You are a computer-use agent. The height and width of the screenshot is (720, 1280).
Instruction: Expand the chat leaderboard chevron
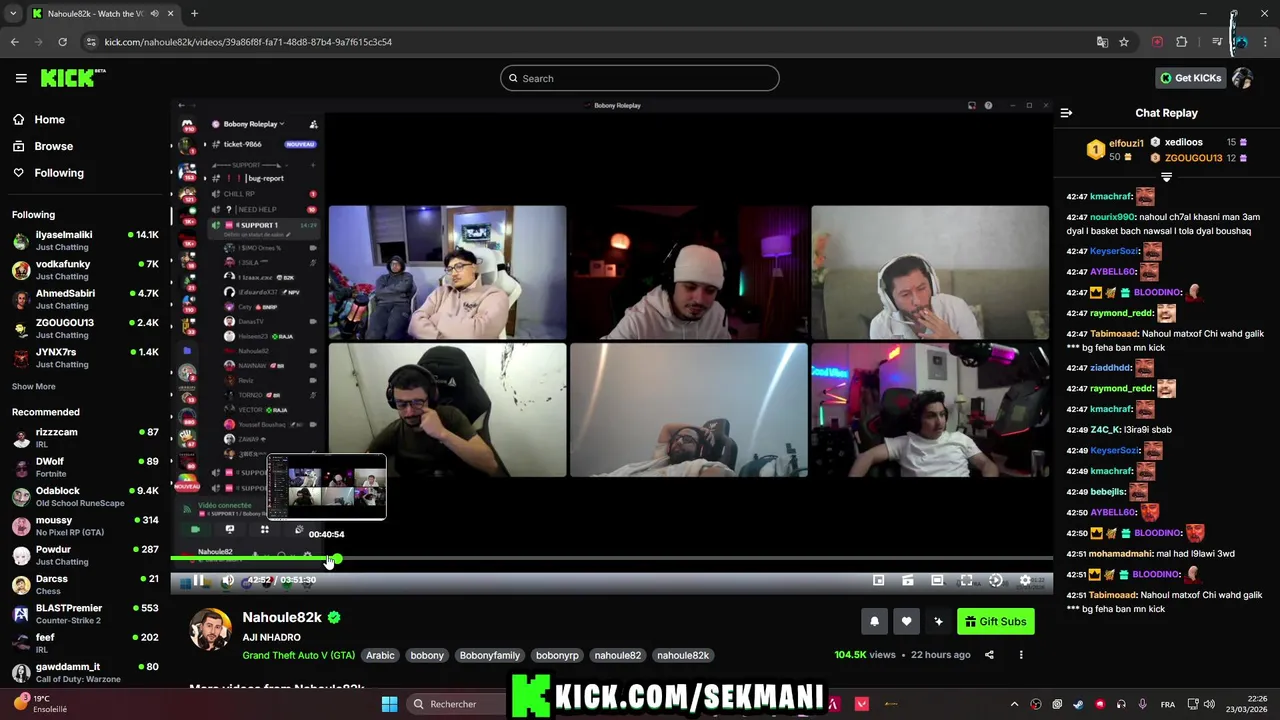(x=1166, y=177)
